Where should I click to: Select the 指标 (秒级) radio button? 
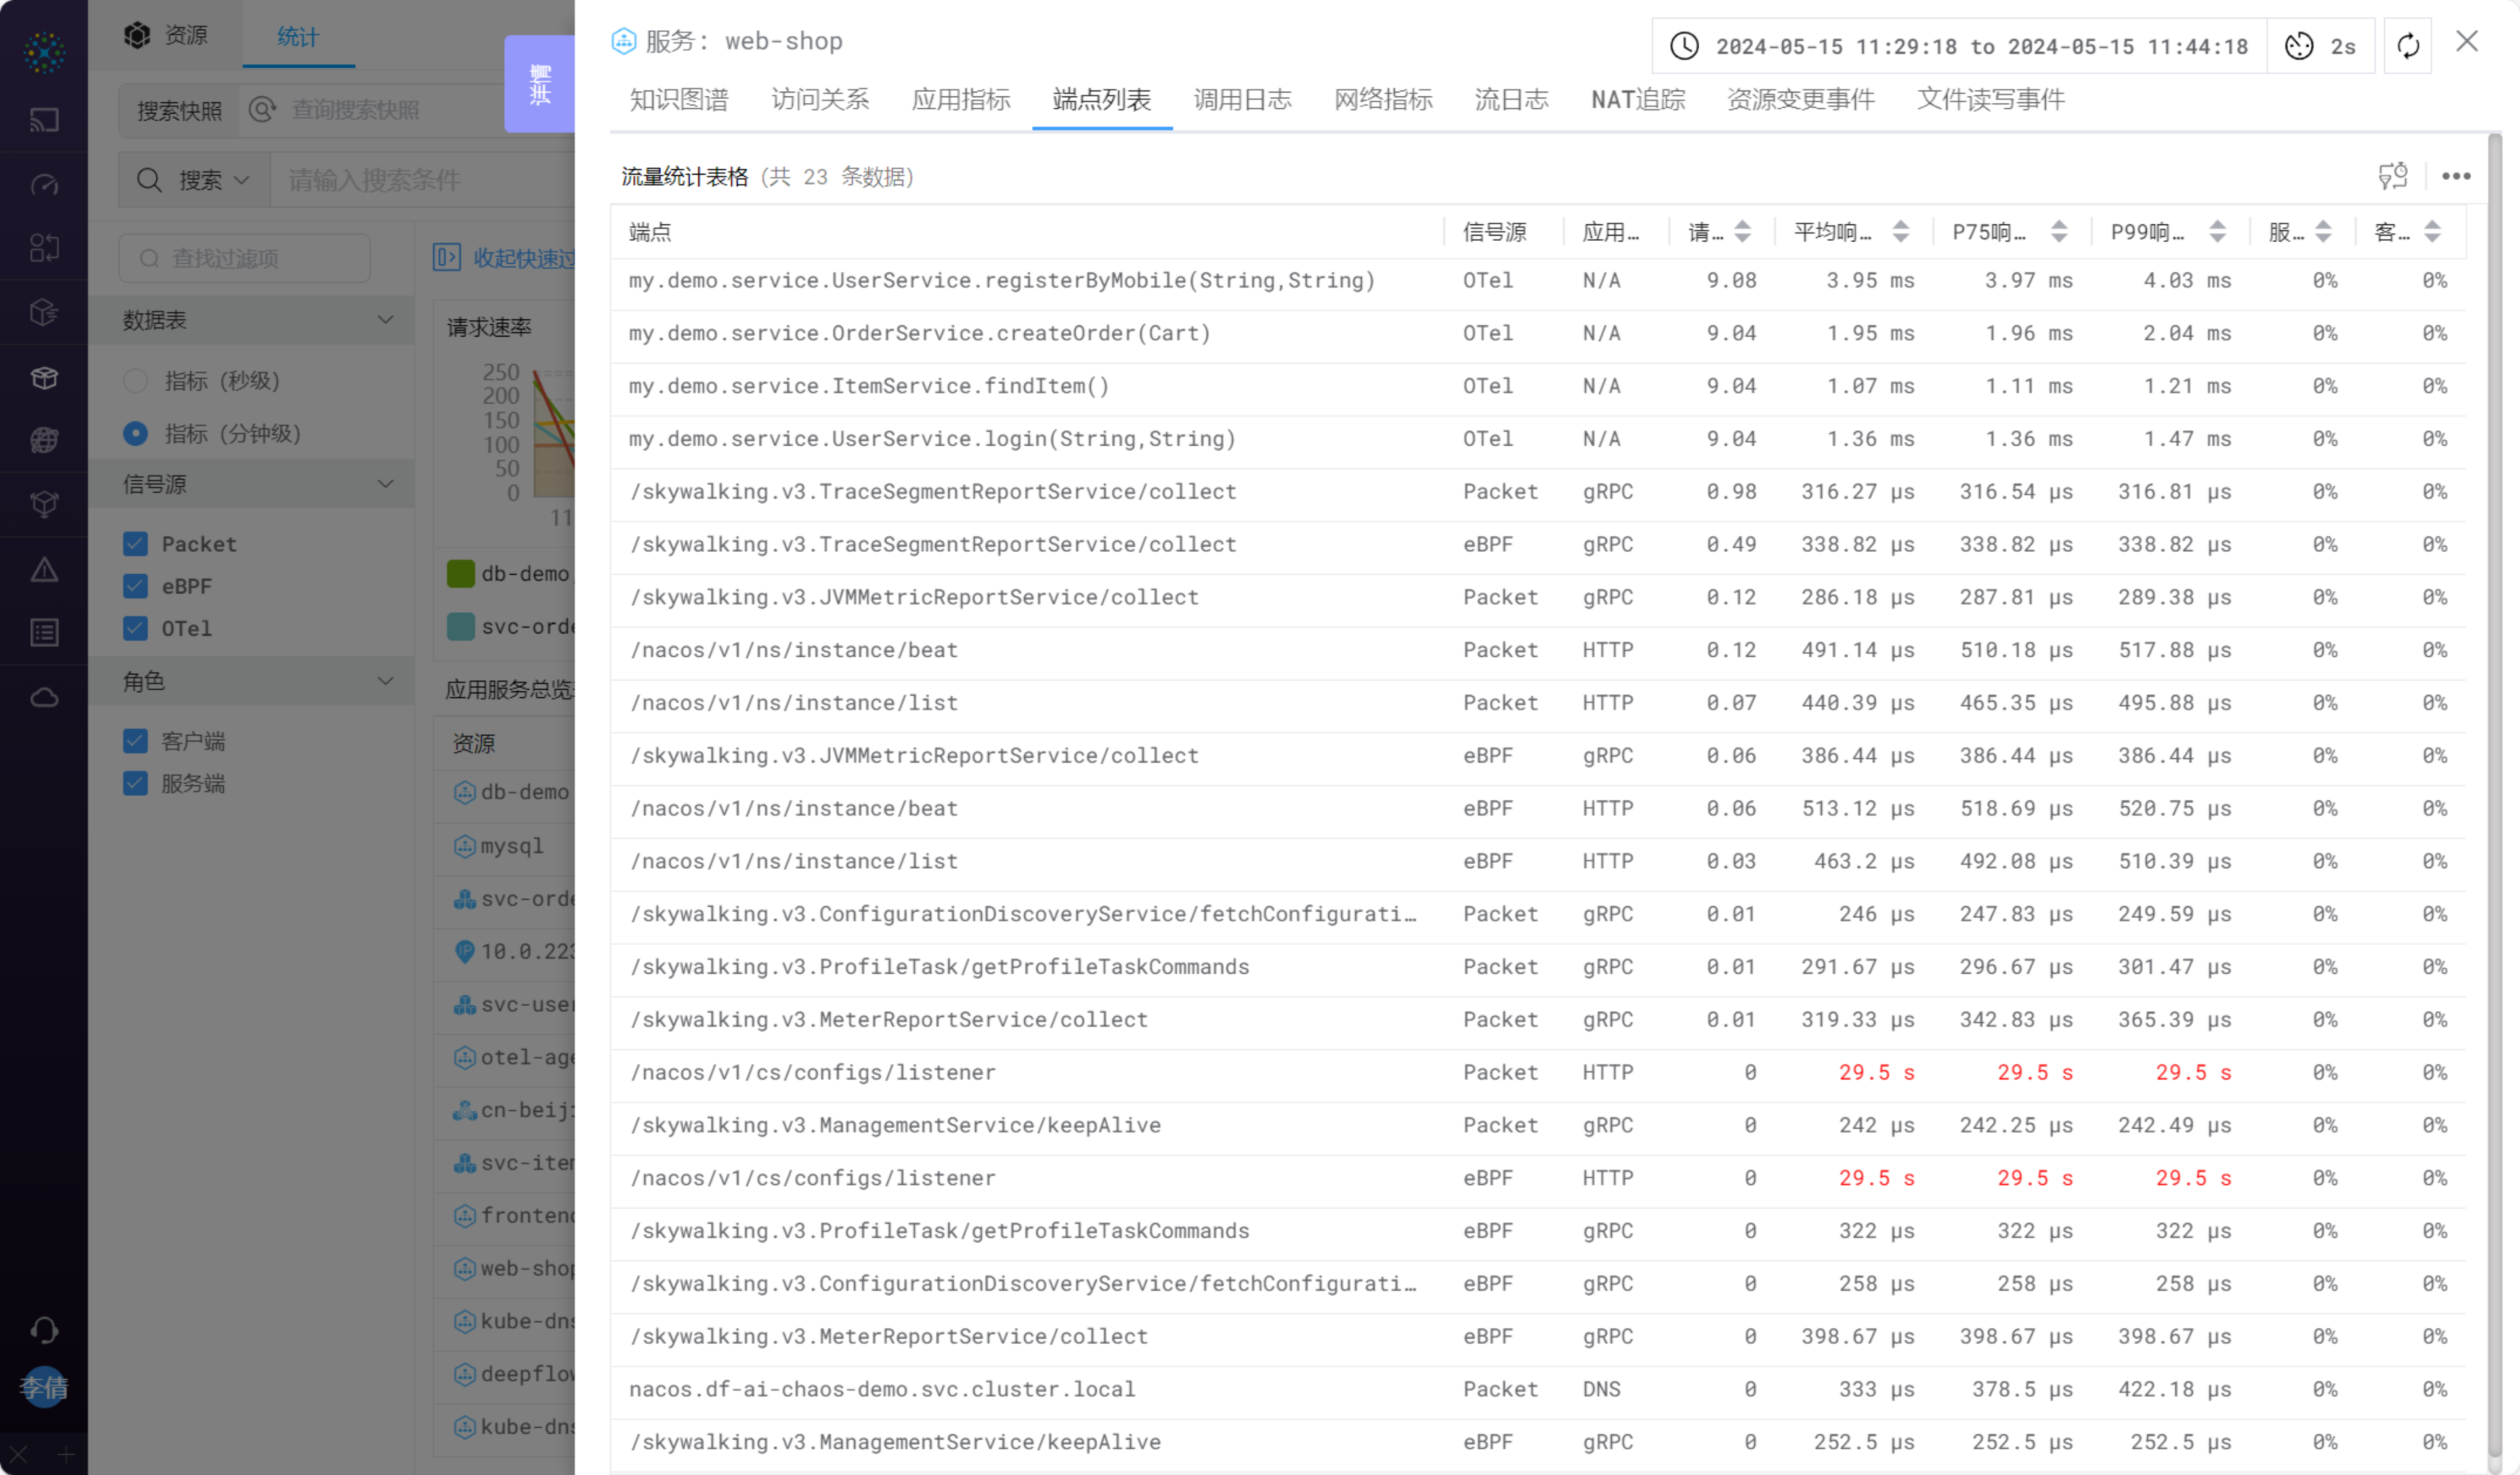[x=135, y=381]
